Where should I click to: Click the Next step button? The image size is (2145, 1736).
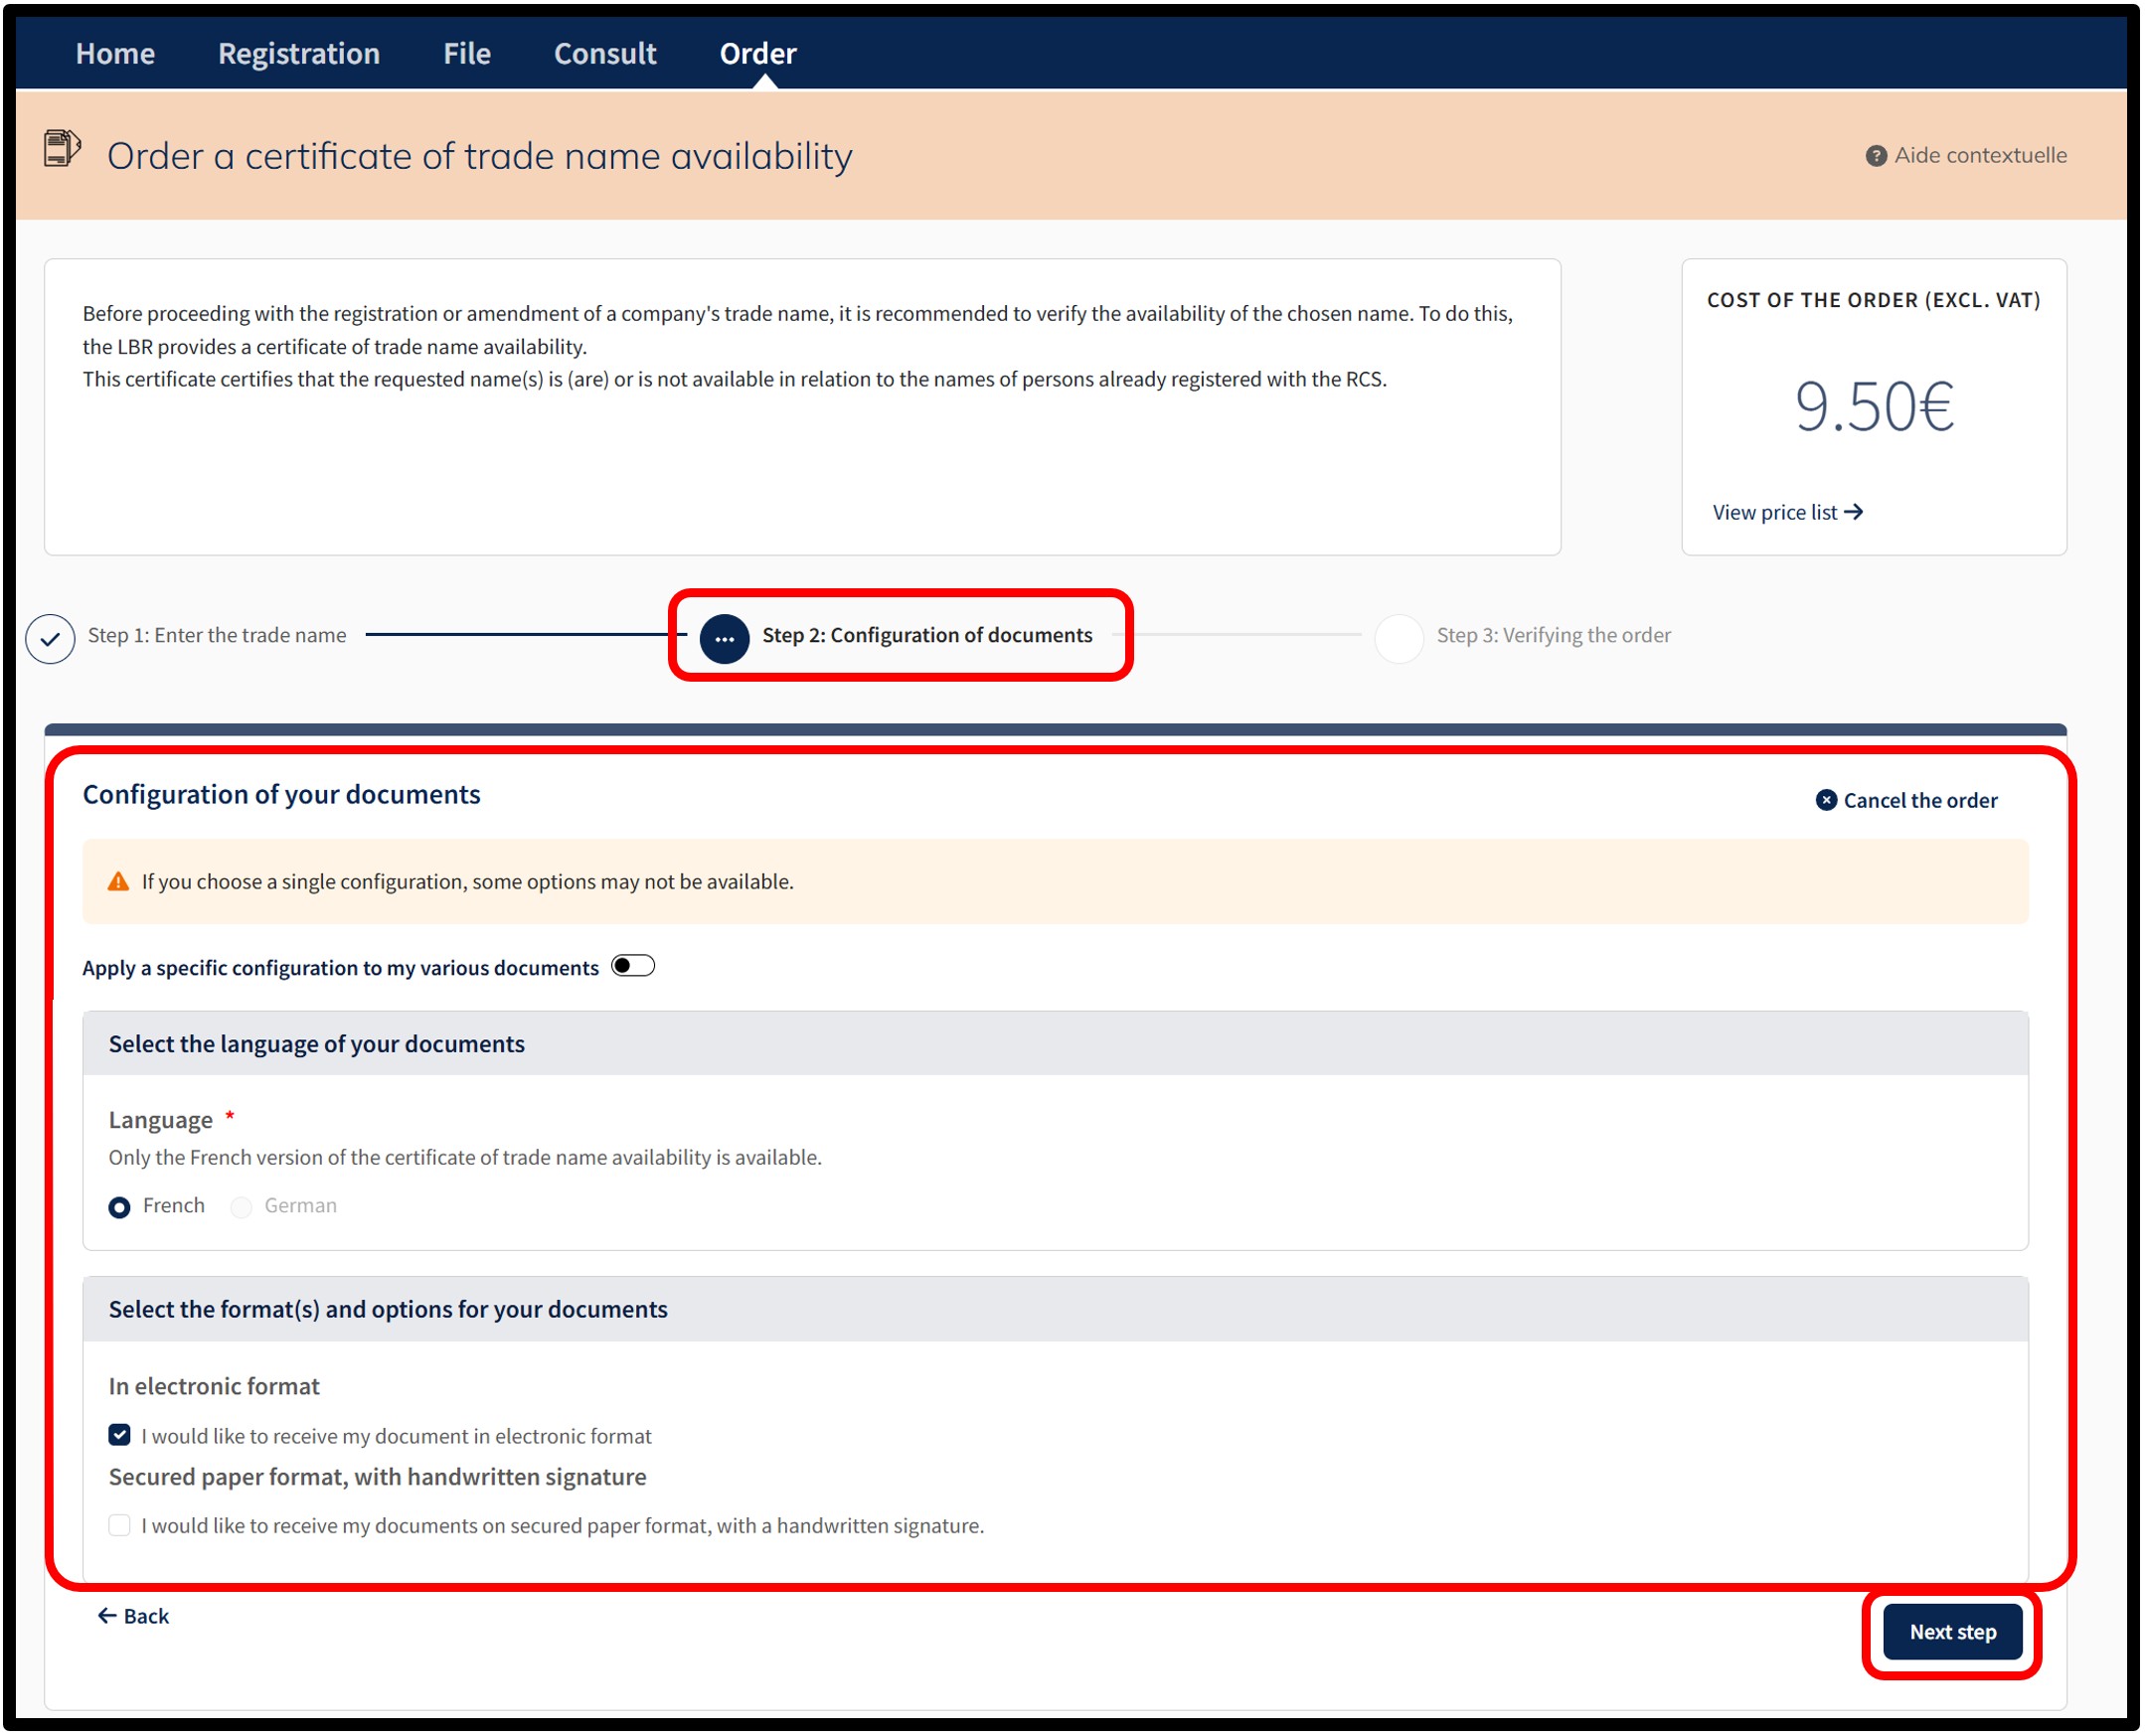pos(1952,1632)
